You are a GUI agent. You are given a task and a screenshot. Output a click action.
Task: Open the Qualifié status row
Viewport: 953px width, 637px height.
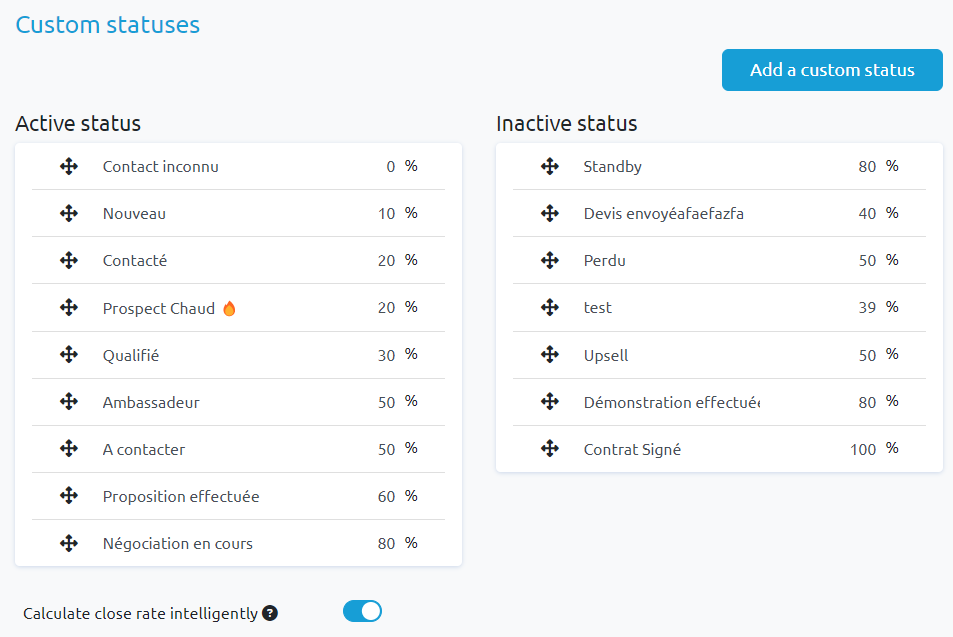238,355
